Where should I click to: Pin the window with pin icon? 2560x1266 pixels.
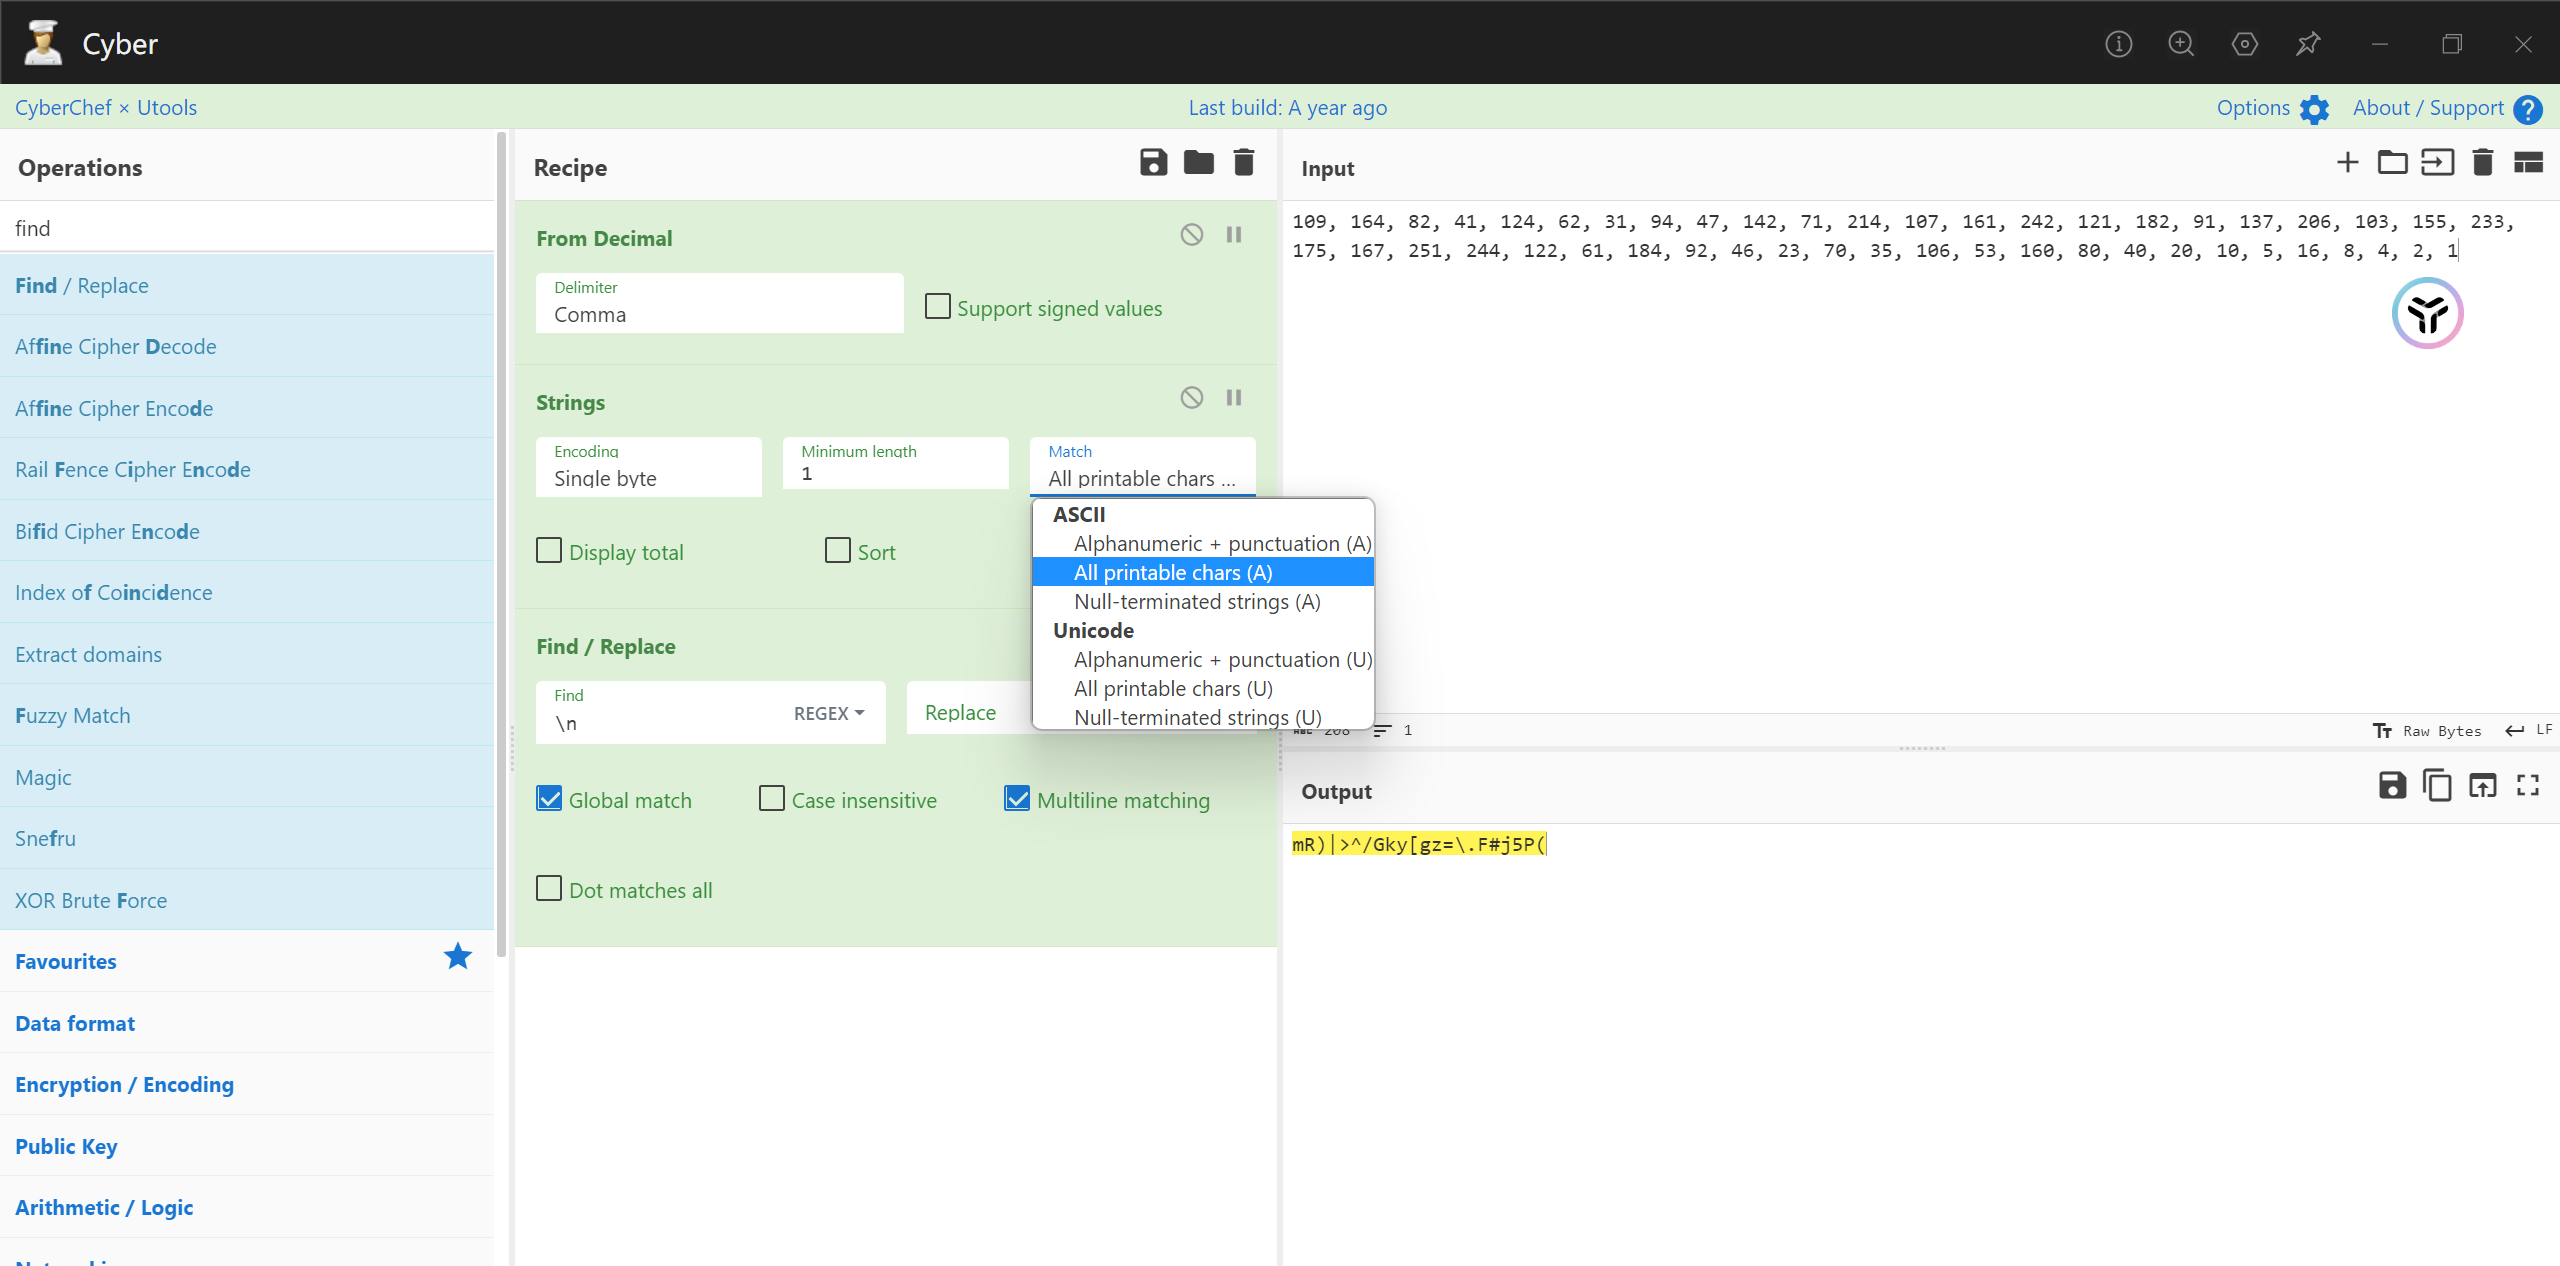[2308, 44]
